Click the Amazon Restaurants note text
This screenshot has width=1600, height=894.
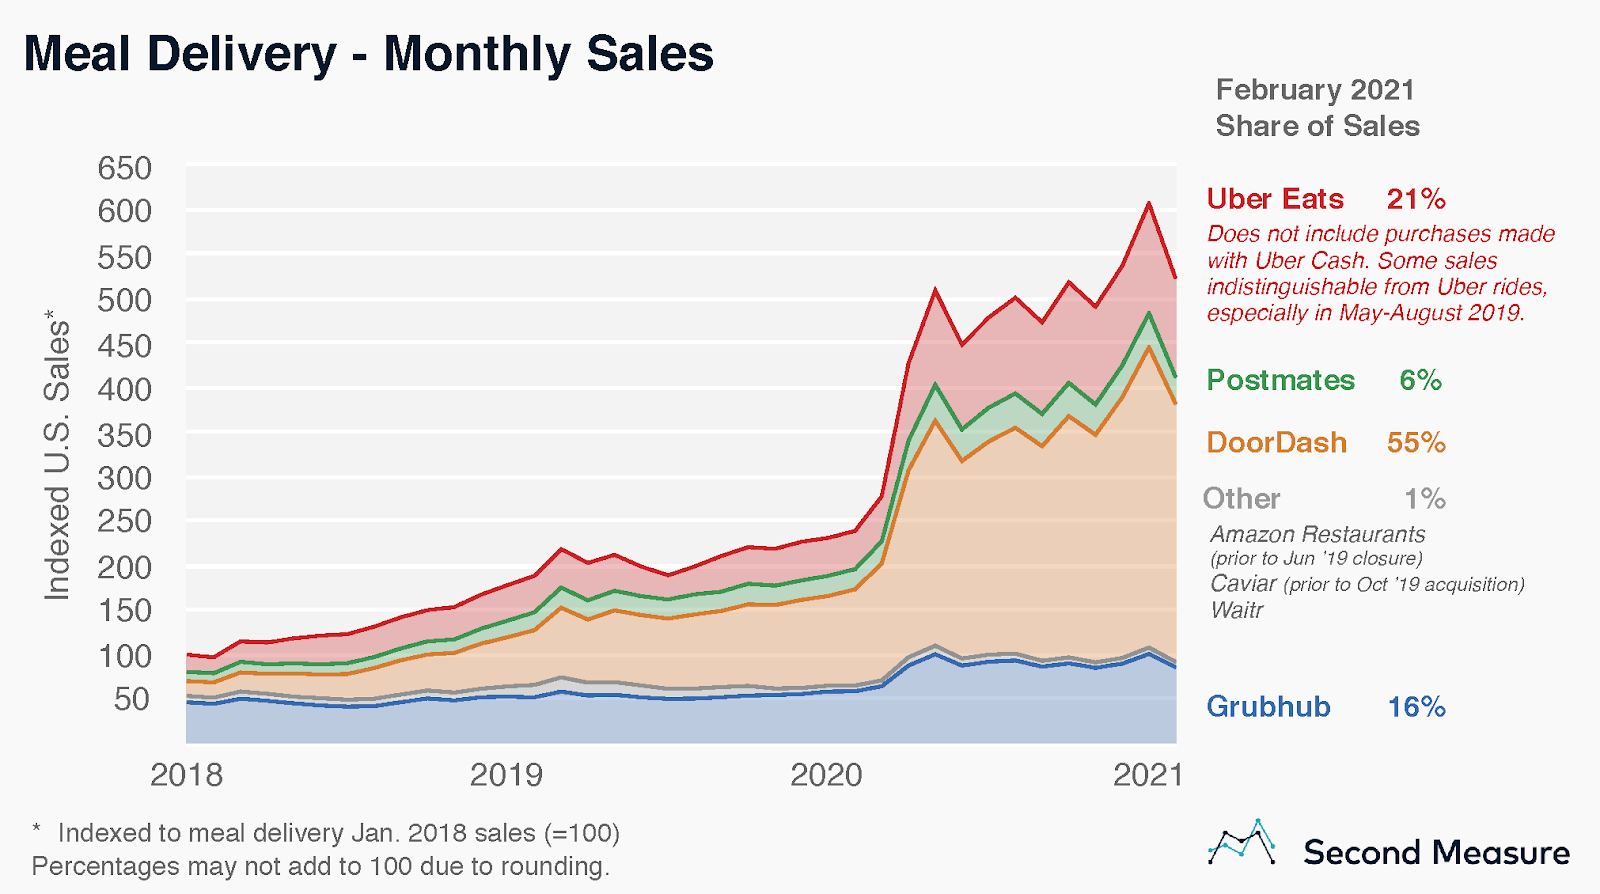point(1318,534)
